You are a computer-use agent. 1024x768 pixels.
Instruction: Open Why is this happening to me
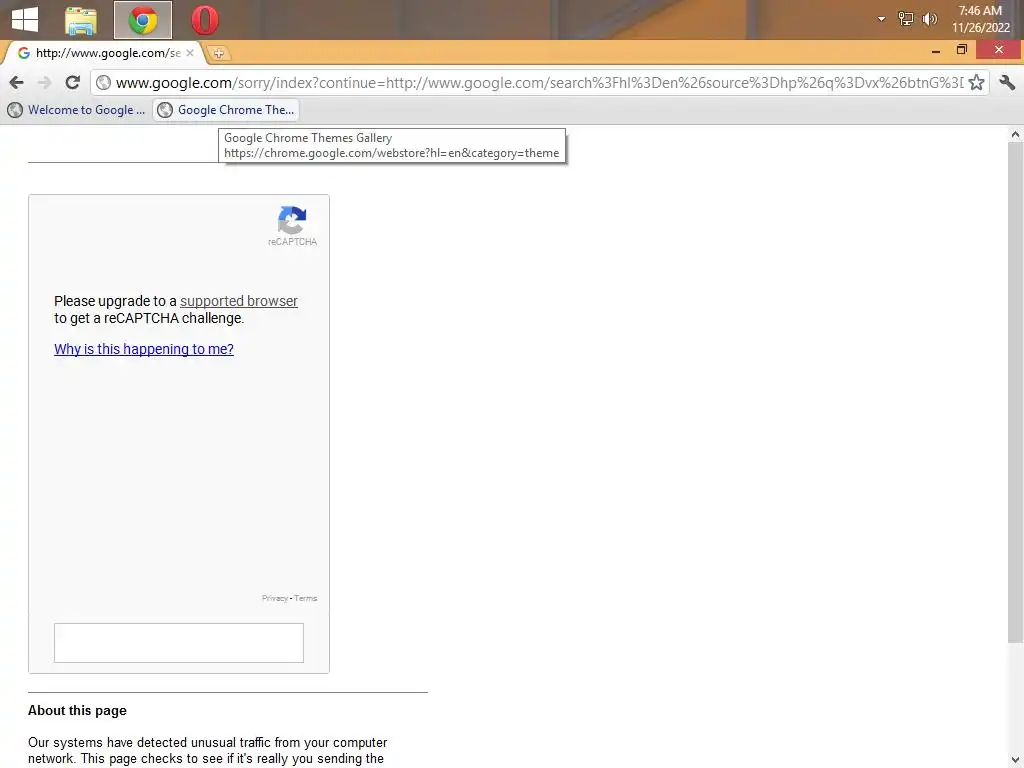144,349
